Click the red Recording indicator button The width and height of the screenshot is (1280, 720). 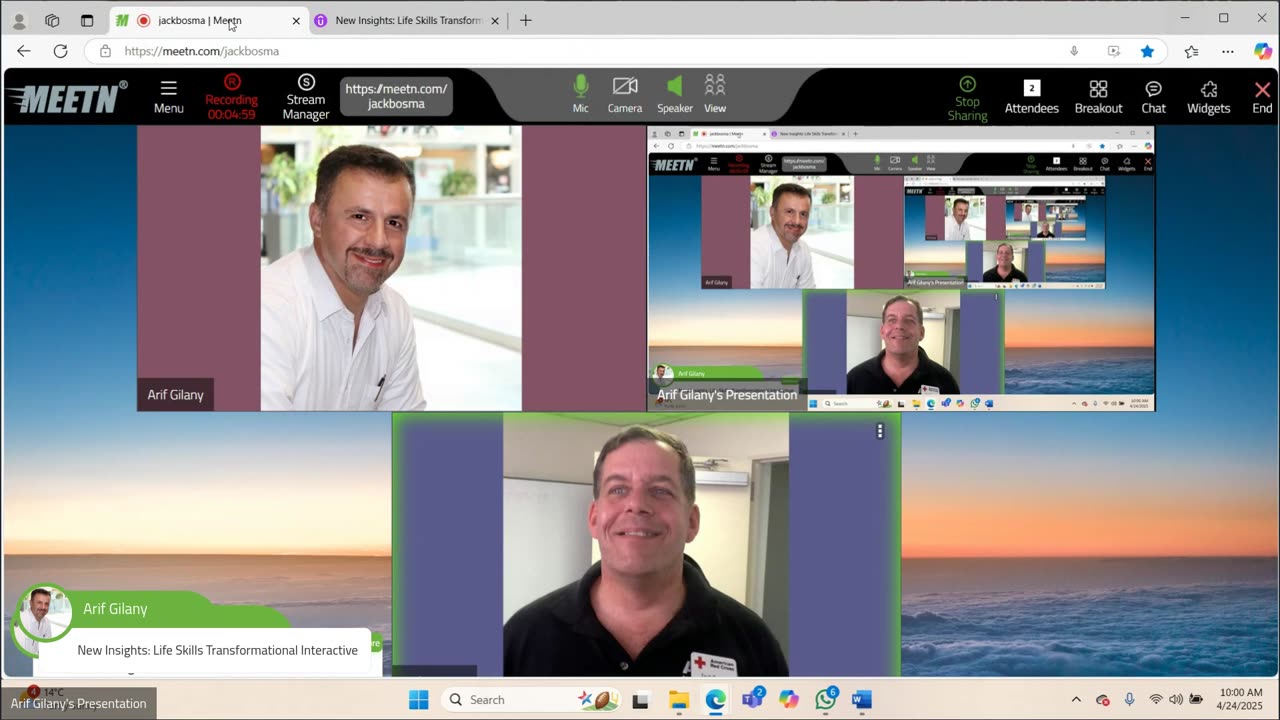(x=231, y=97)
